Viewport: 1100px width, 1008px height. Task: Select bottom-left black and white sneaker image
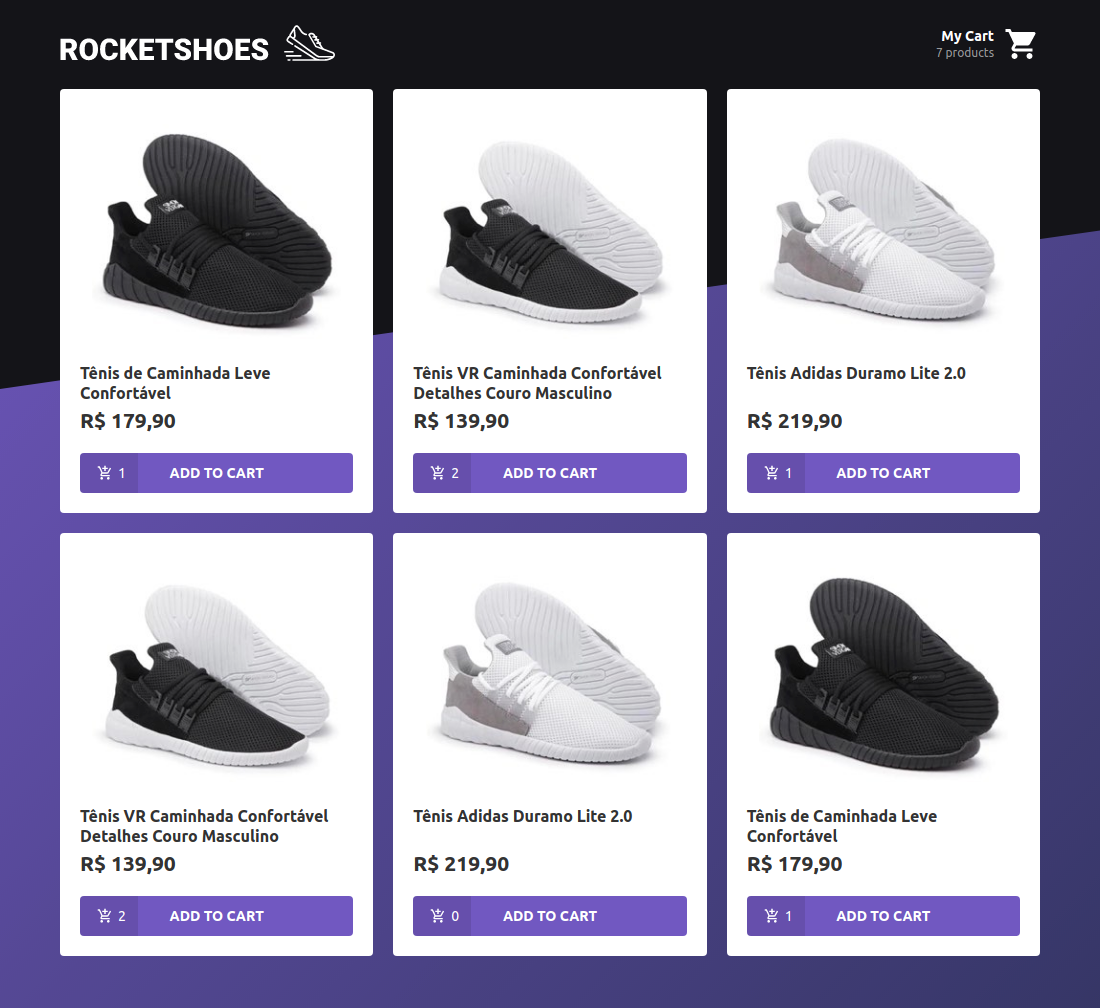tap(216, 674)
